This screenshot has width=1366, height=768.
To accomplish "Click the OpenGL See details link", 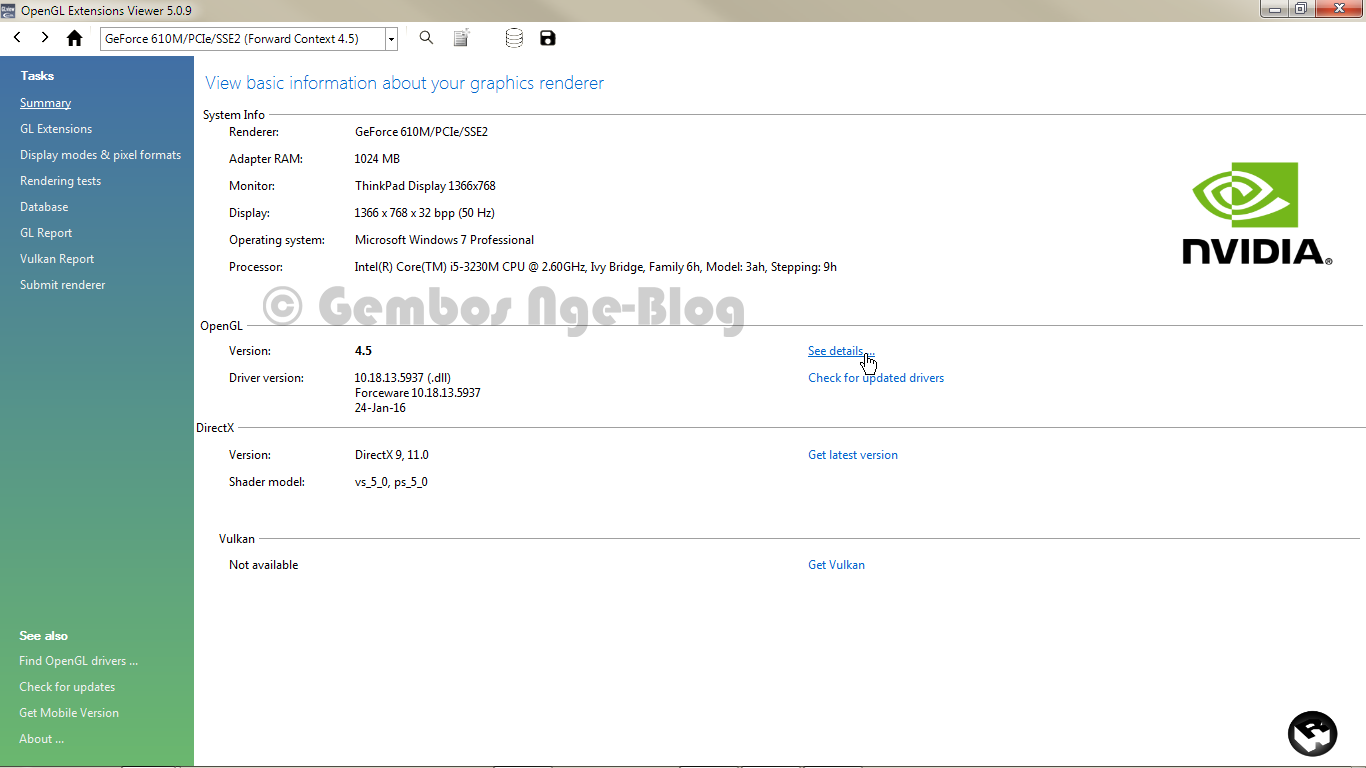I will tap(841, 351).
